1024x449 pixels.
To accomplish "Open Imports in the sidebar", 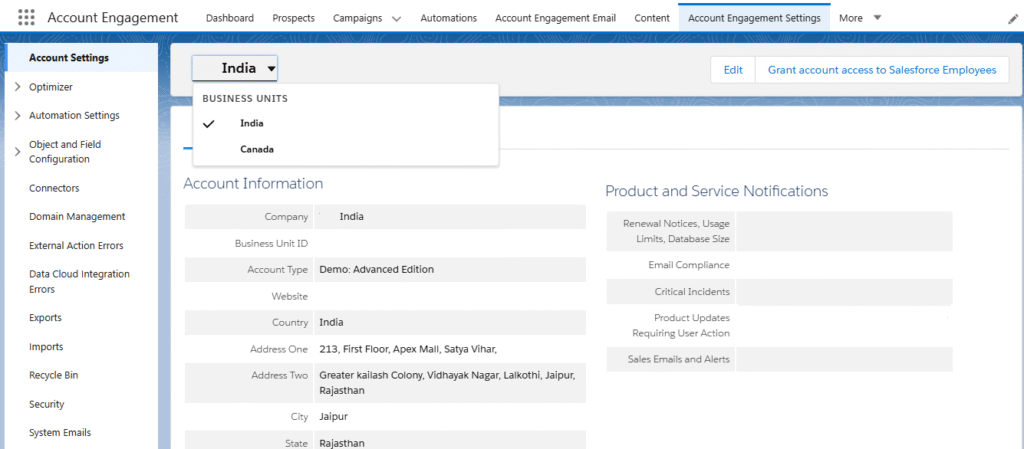I will (x=46, y=347).
